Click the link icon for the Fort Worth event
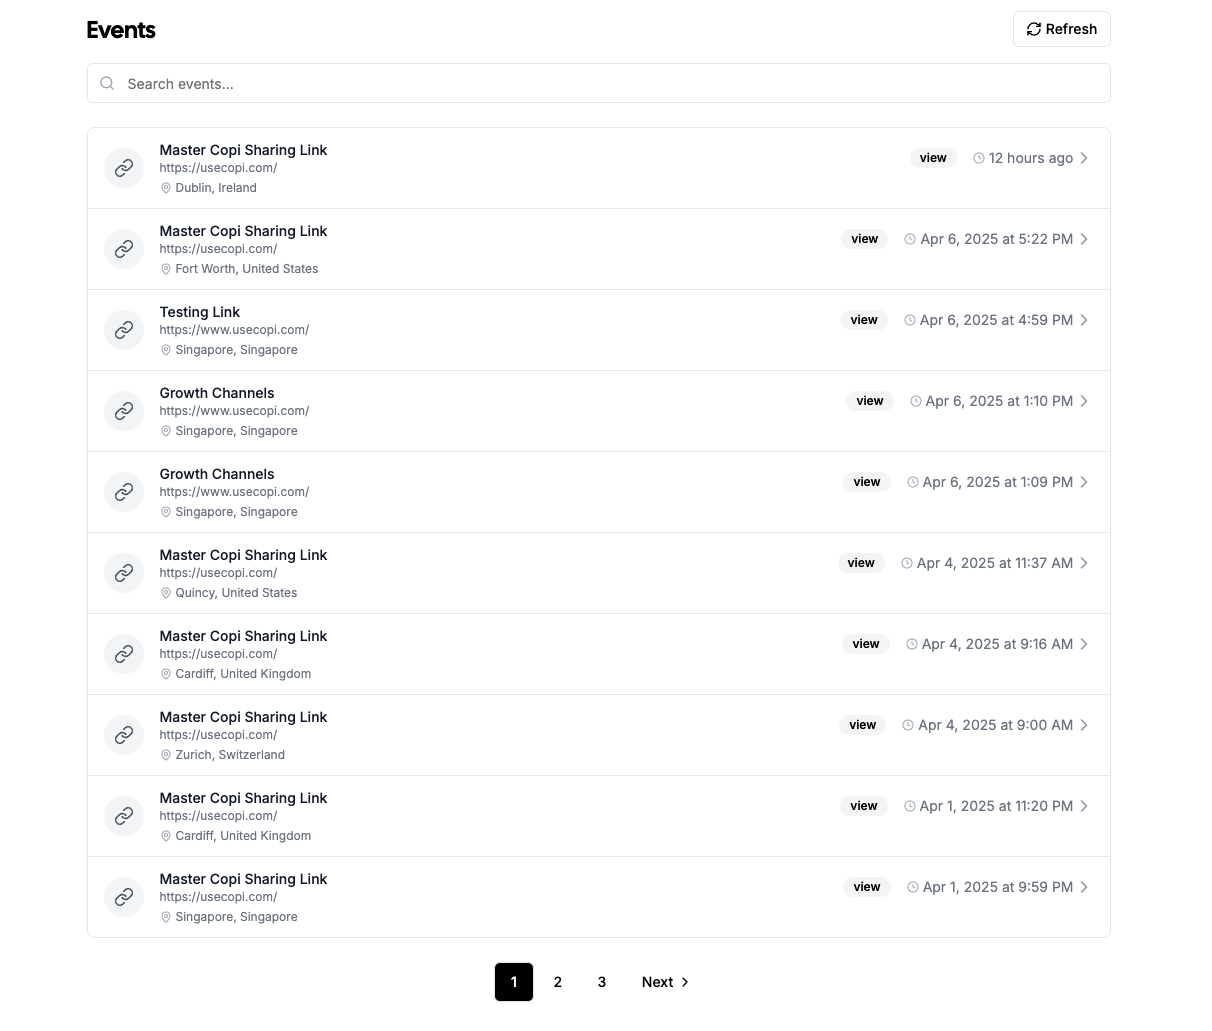The height and width of the screenshot is (1031, 1212). 124,249
